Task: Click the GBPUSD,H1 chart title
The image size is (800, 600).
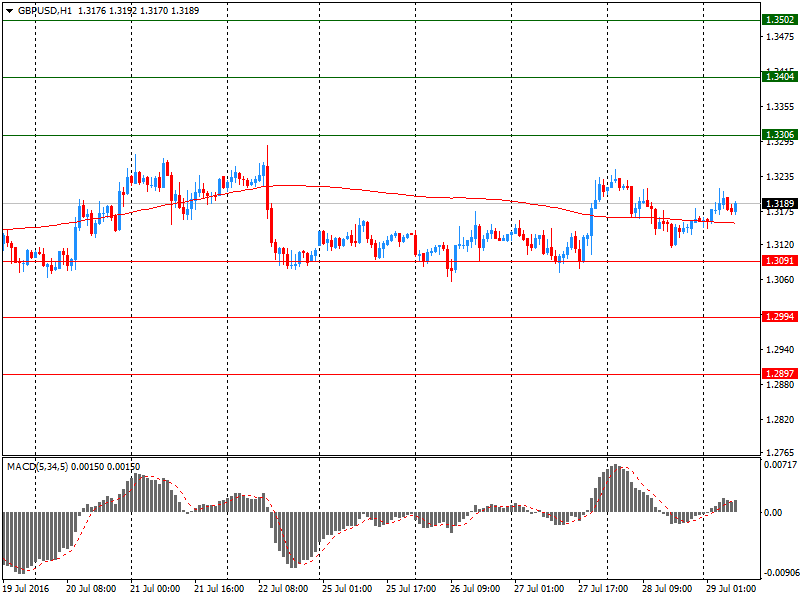Action: [45, 11]
